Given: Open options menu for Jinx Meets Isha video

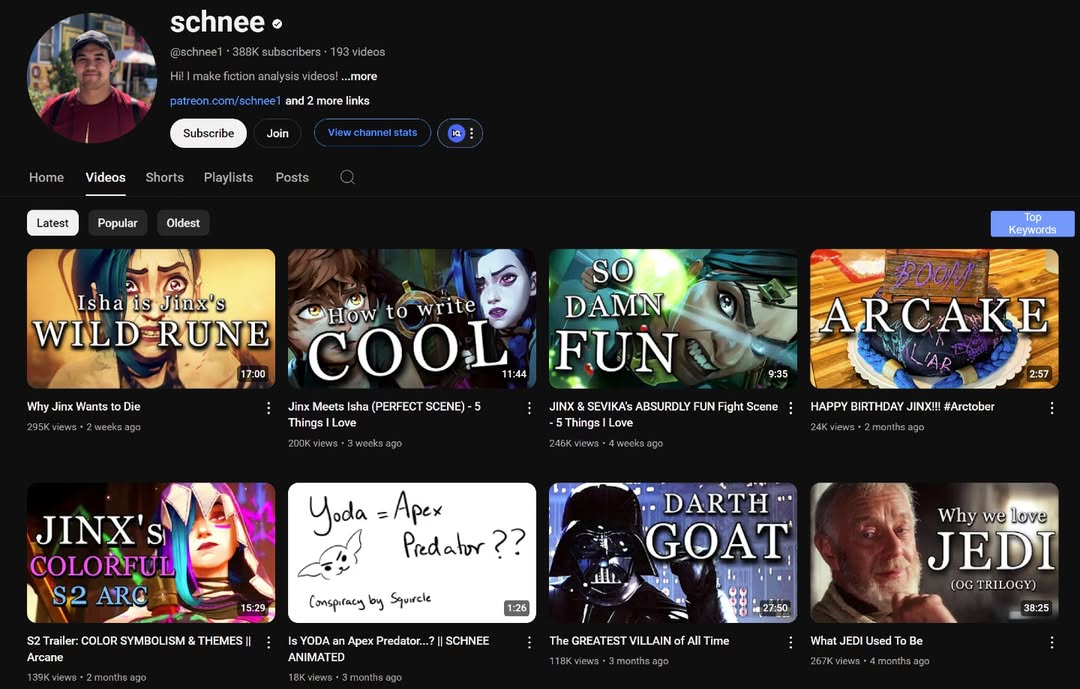Looking at the screenshot, I should (529, 408).
